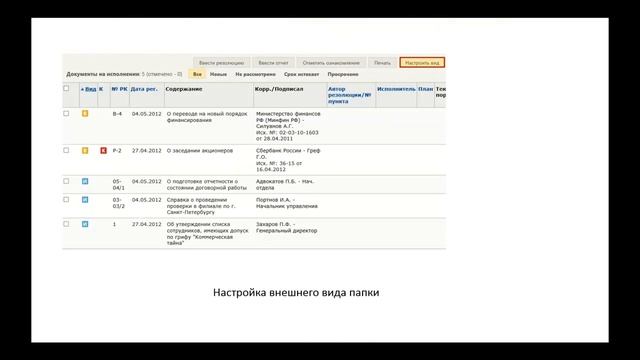Click the blue type icon in row 05-04/1
This screenshot has width=640, height=360.
(85, 181)
